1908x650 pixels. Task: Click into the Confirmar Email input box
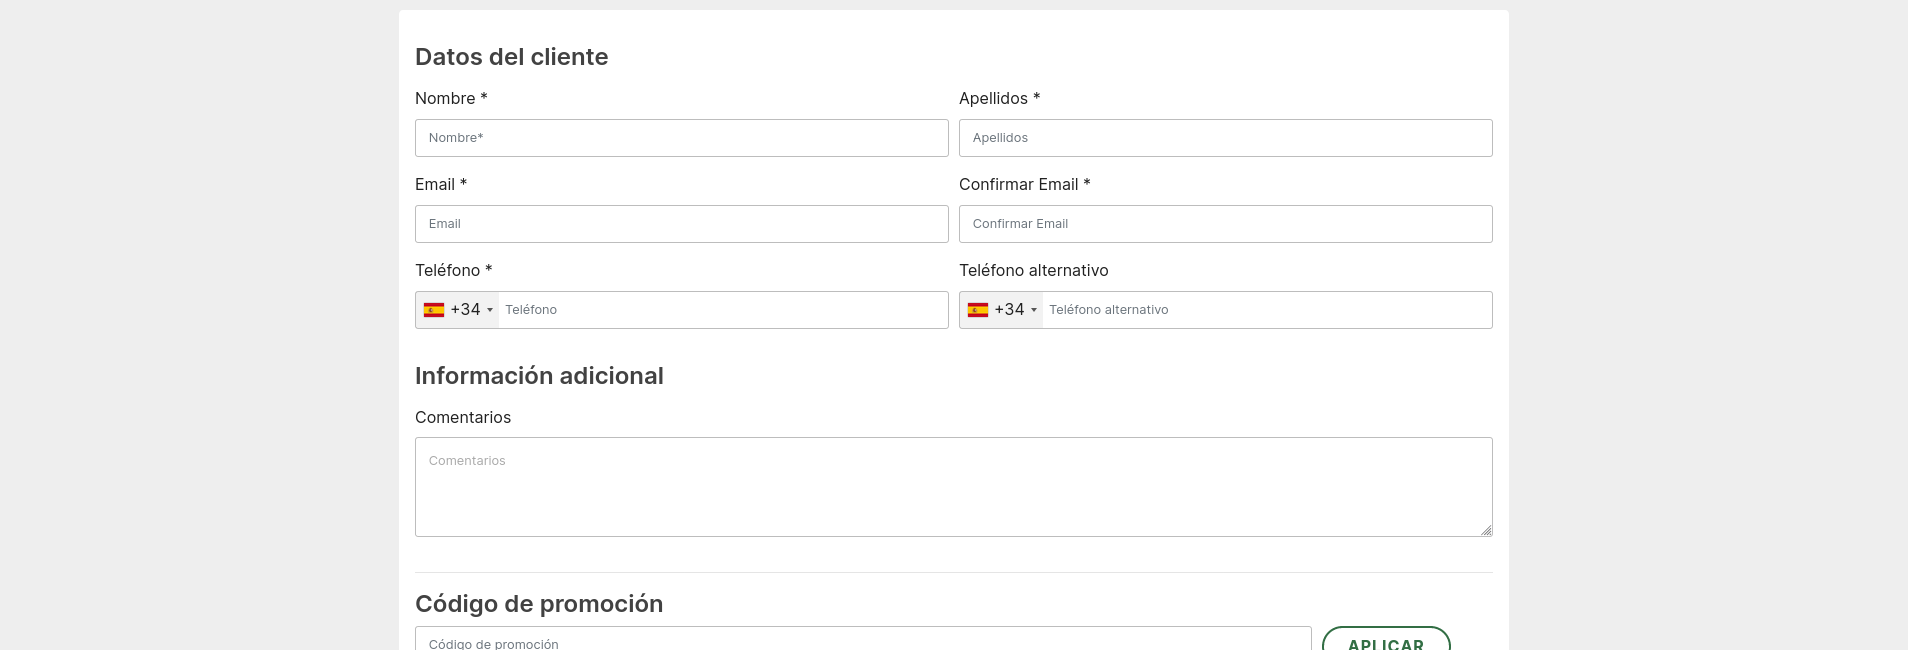click(1226, 224)
